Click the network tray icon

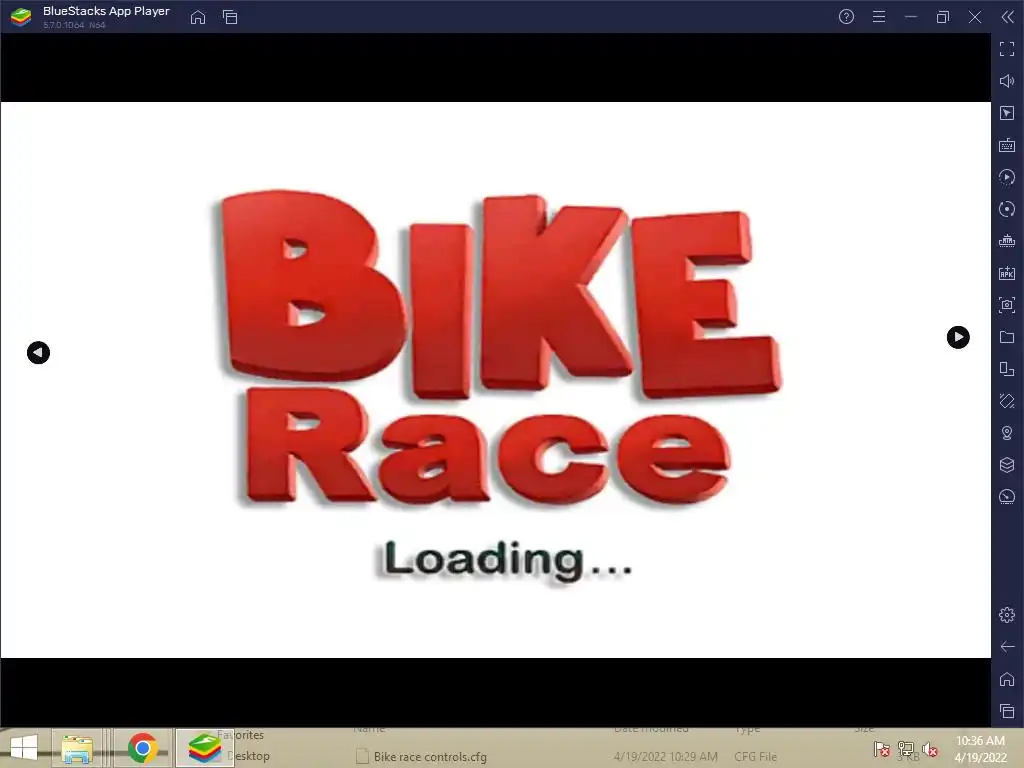906,749
